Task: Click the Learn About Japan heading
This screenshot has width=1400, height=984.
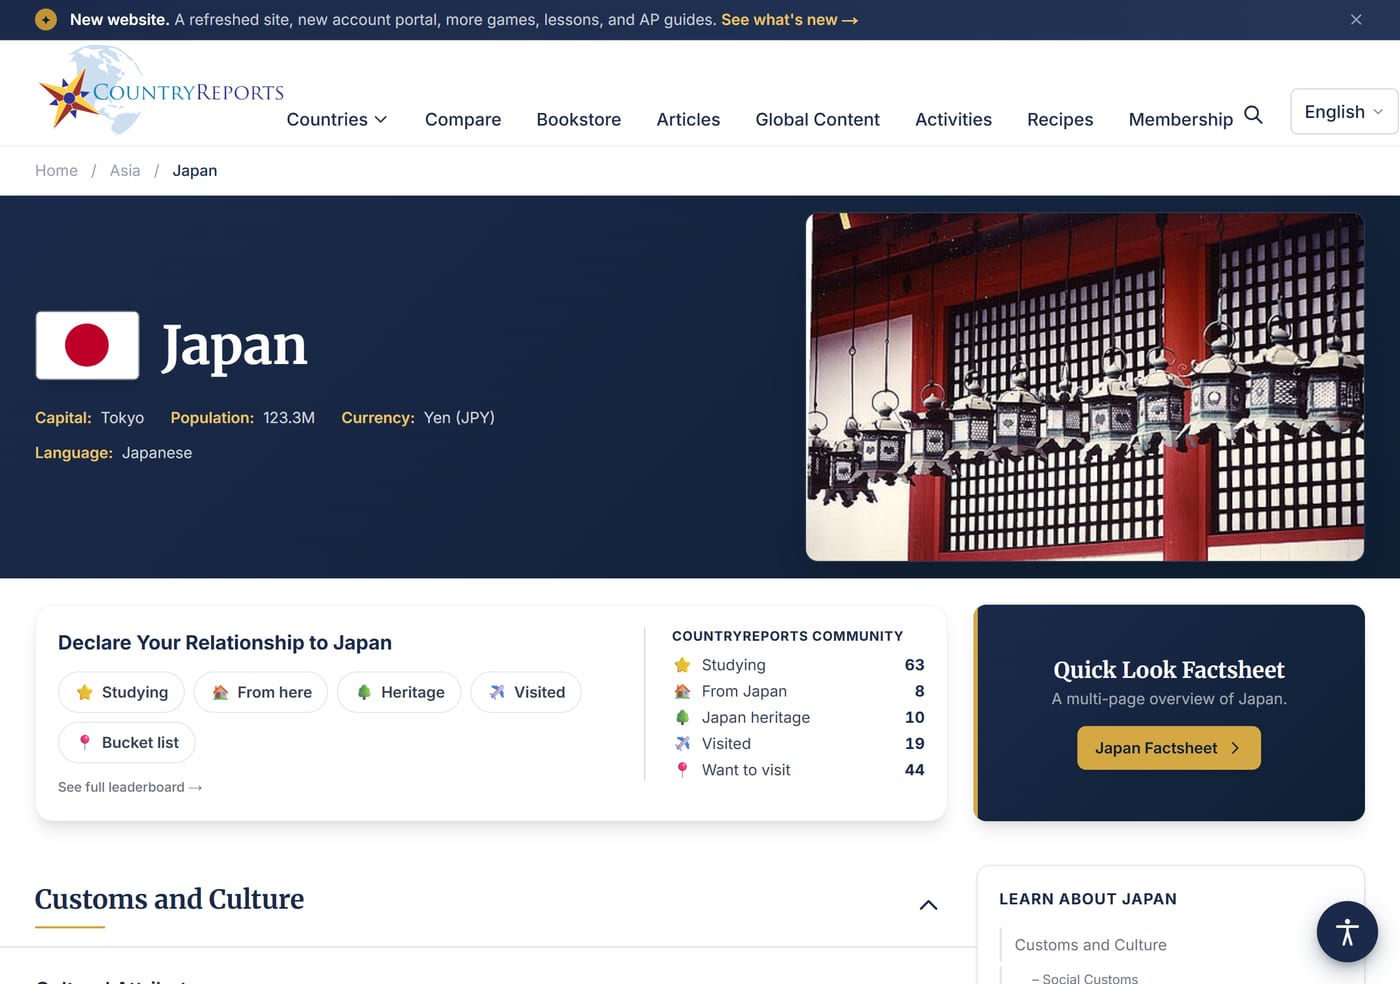Action: [1088, 899]
